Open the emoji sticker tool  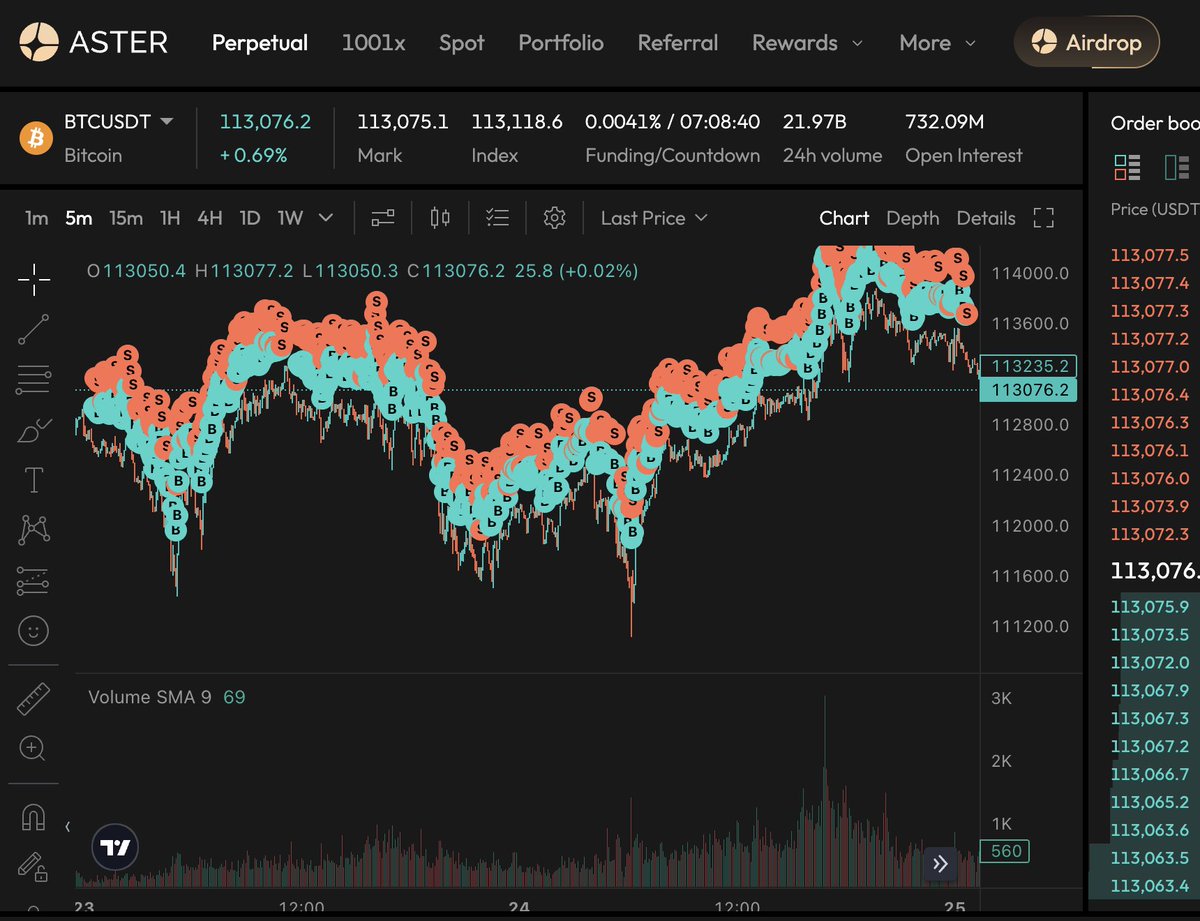(x=34, y=631)
